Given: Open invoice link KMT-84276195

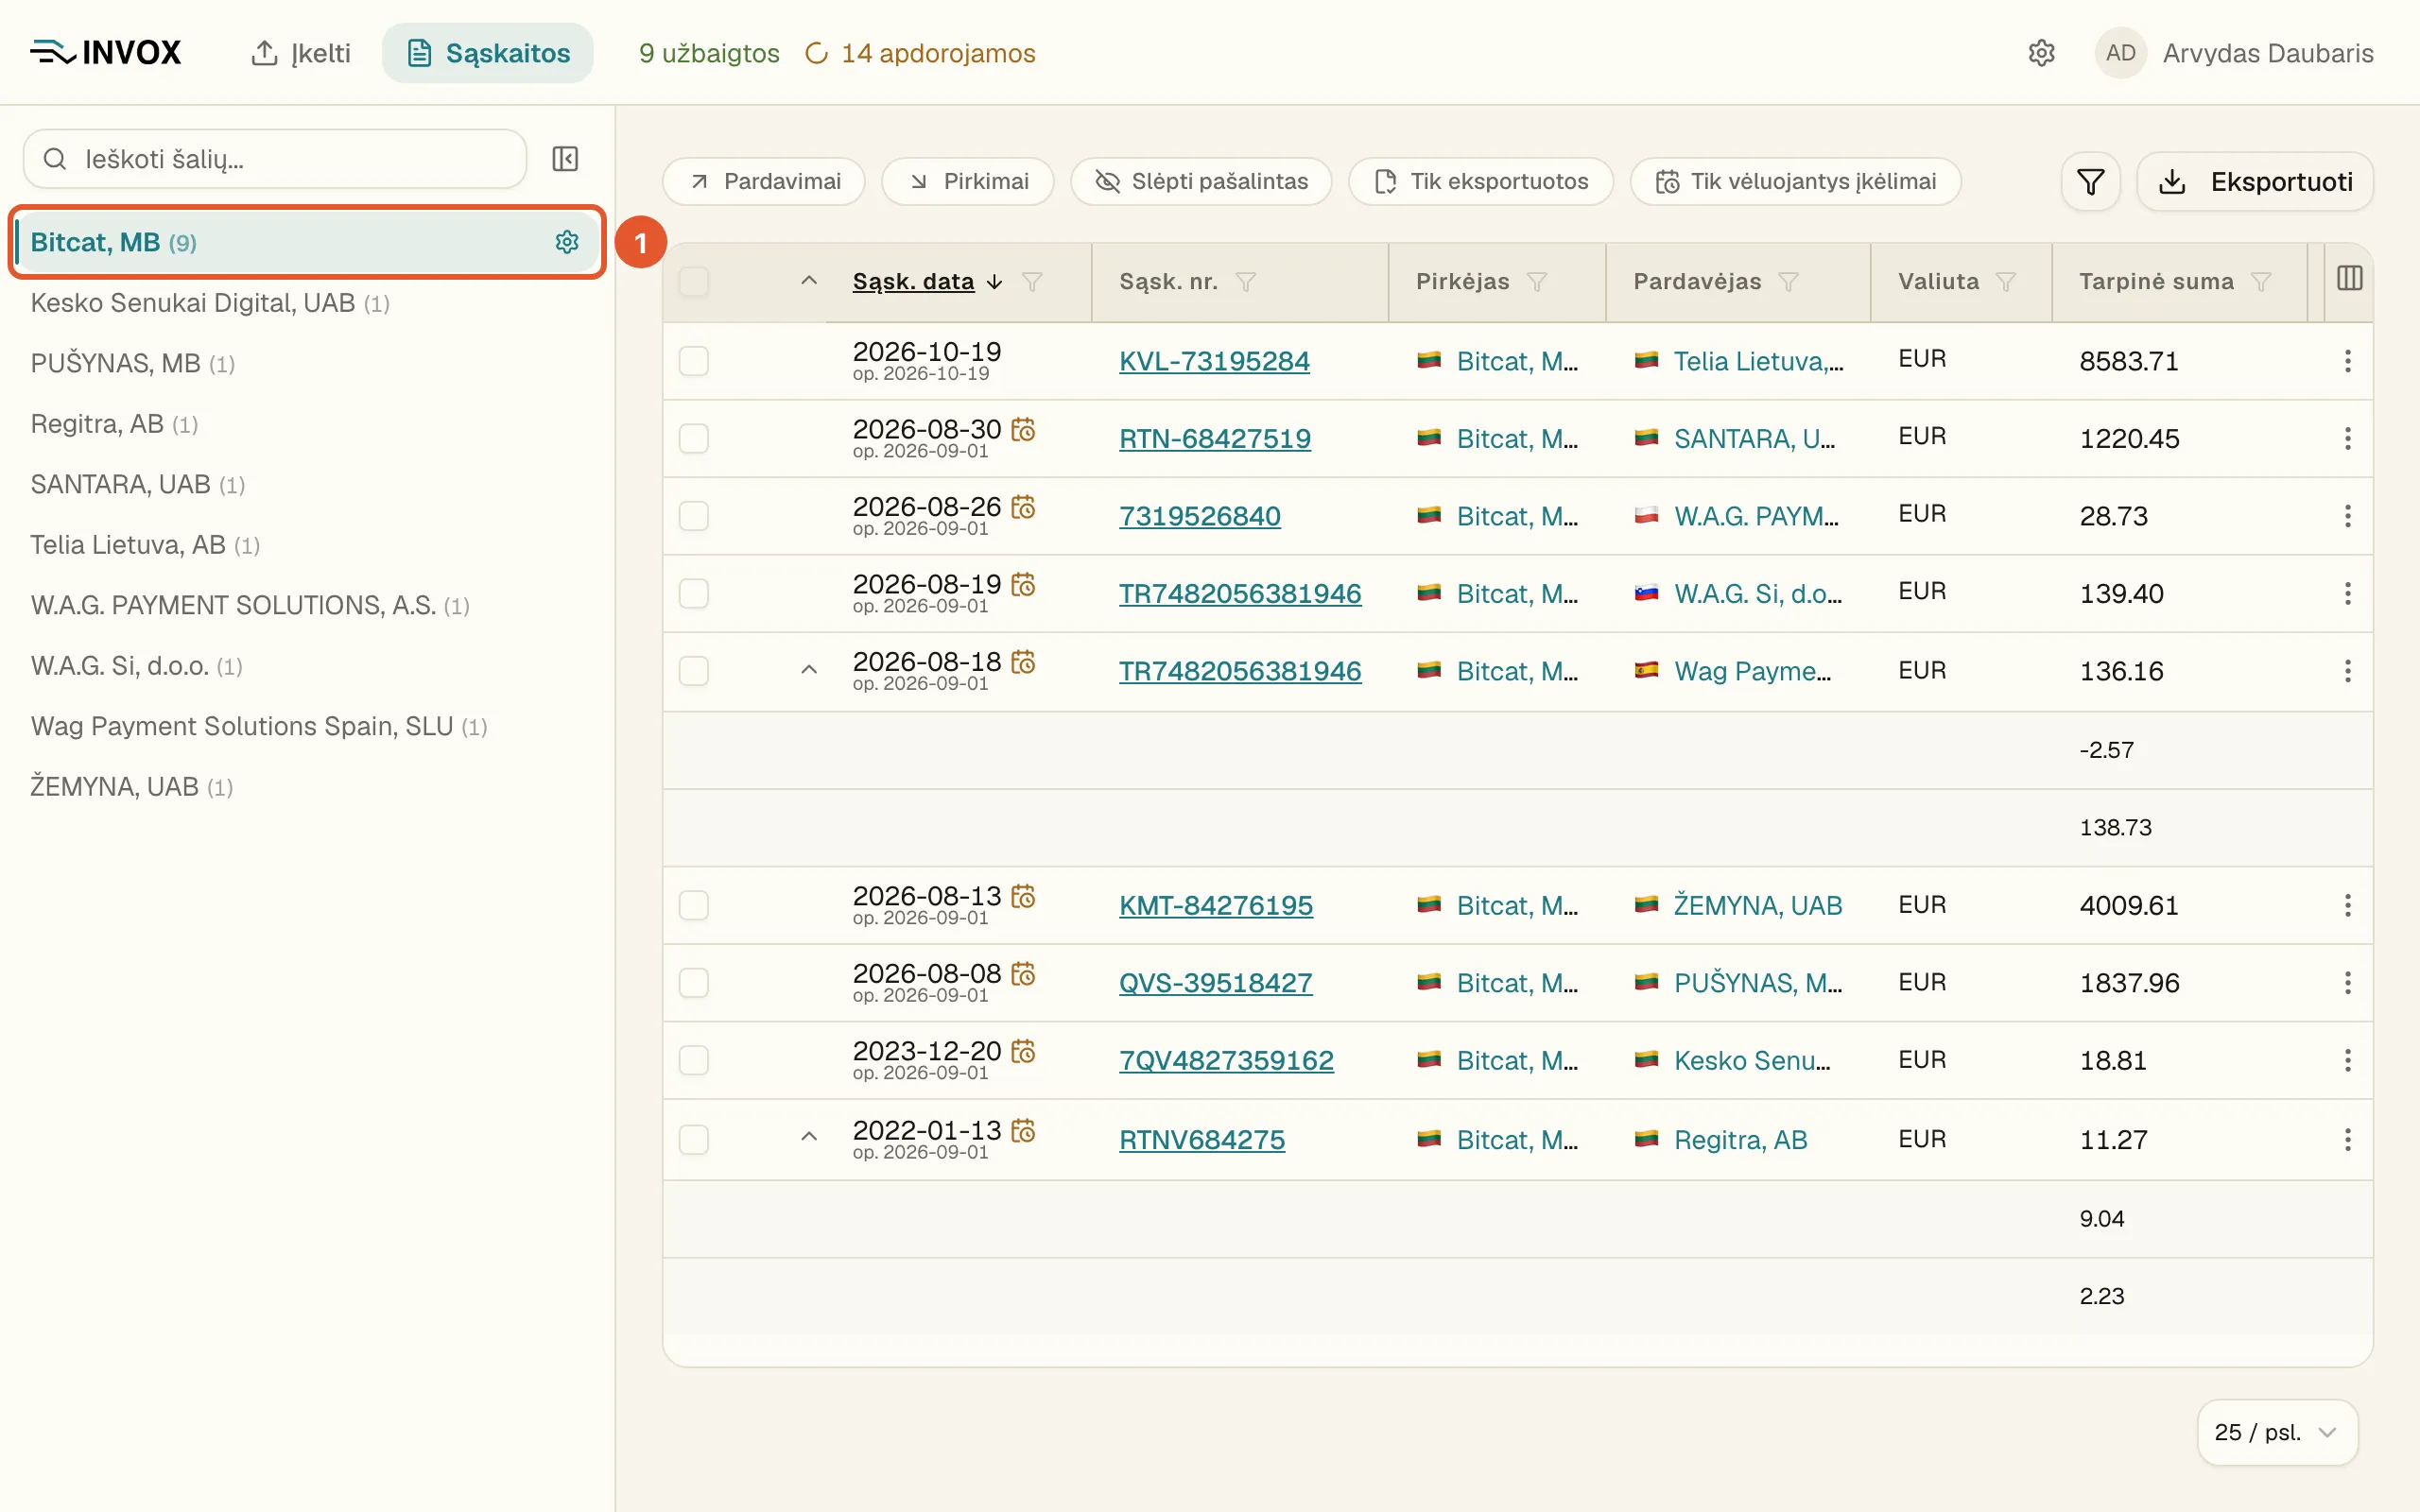Looking at the screenshot, I should (1216, 905).
